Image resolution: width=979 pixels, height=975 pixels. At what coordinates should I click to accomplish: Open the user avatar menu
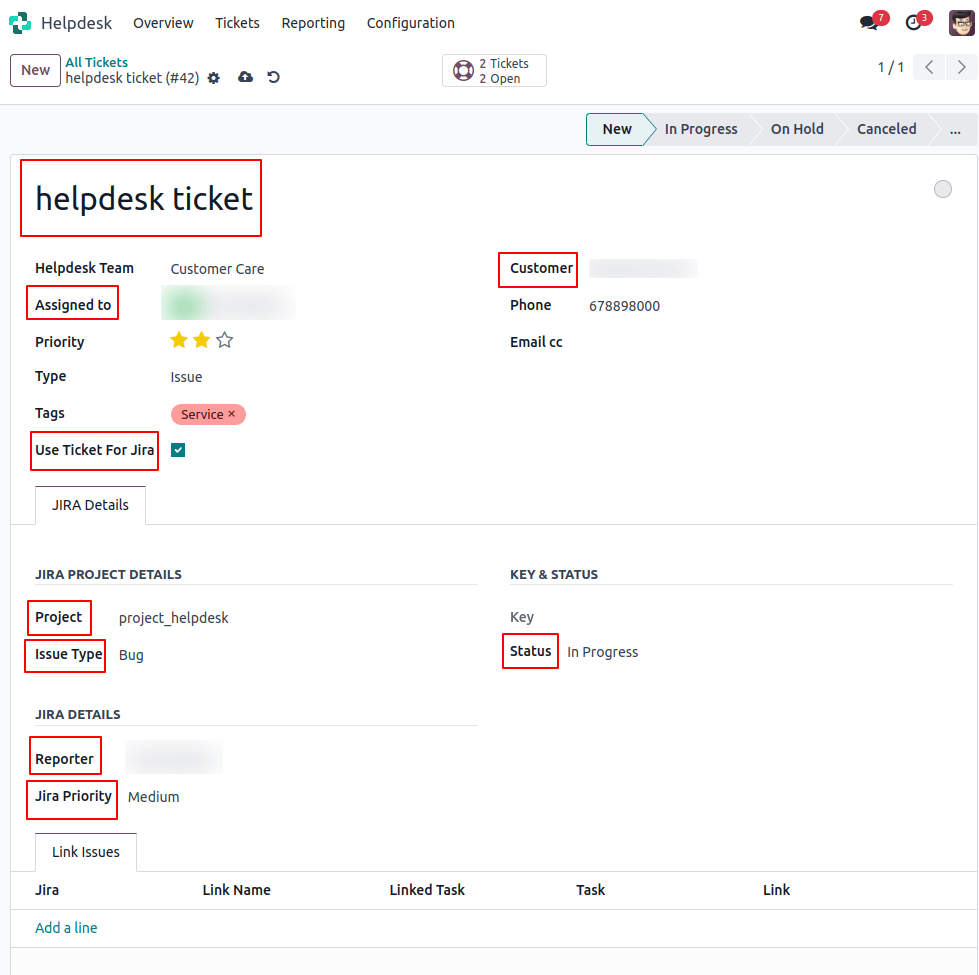[961, 23]
